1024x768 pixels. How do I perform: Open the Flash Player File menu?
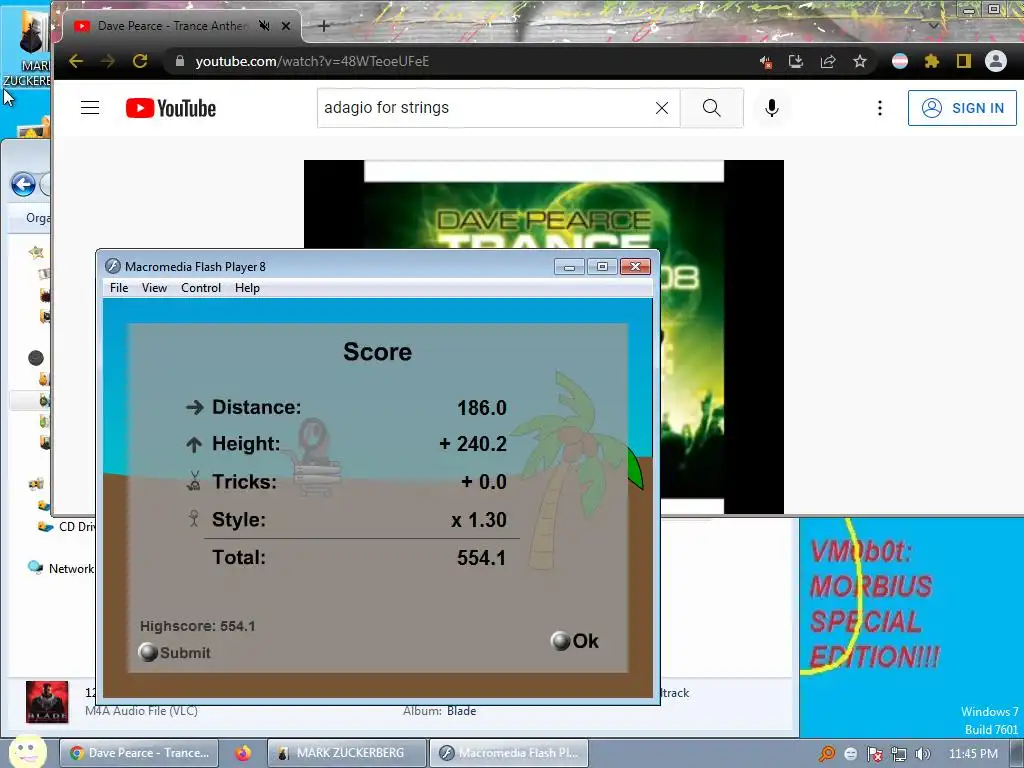pos(119,288)
